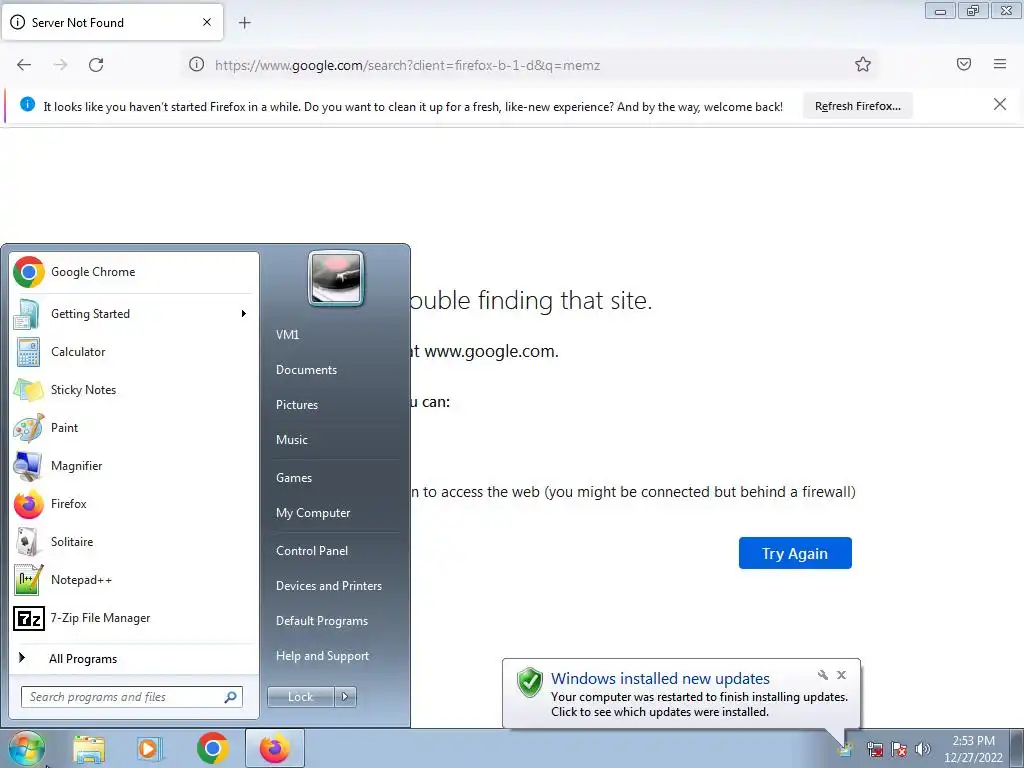This screenshot has height=768, width=1024.
Task: Open Help and Support
Action: click(x=322, y=656)
